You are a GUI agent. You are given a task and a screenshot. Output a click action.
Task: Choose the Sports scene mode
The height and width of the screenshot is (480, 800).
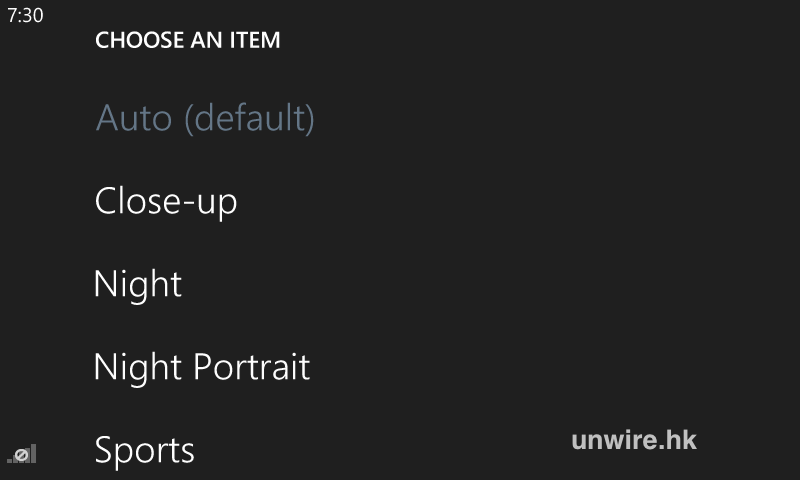[145, 450]
